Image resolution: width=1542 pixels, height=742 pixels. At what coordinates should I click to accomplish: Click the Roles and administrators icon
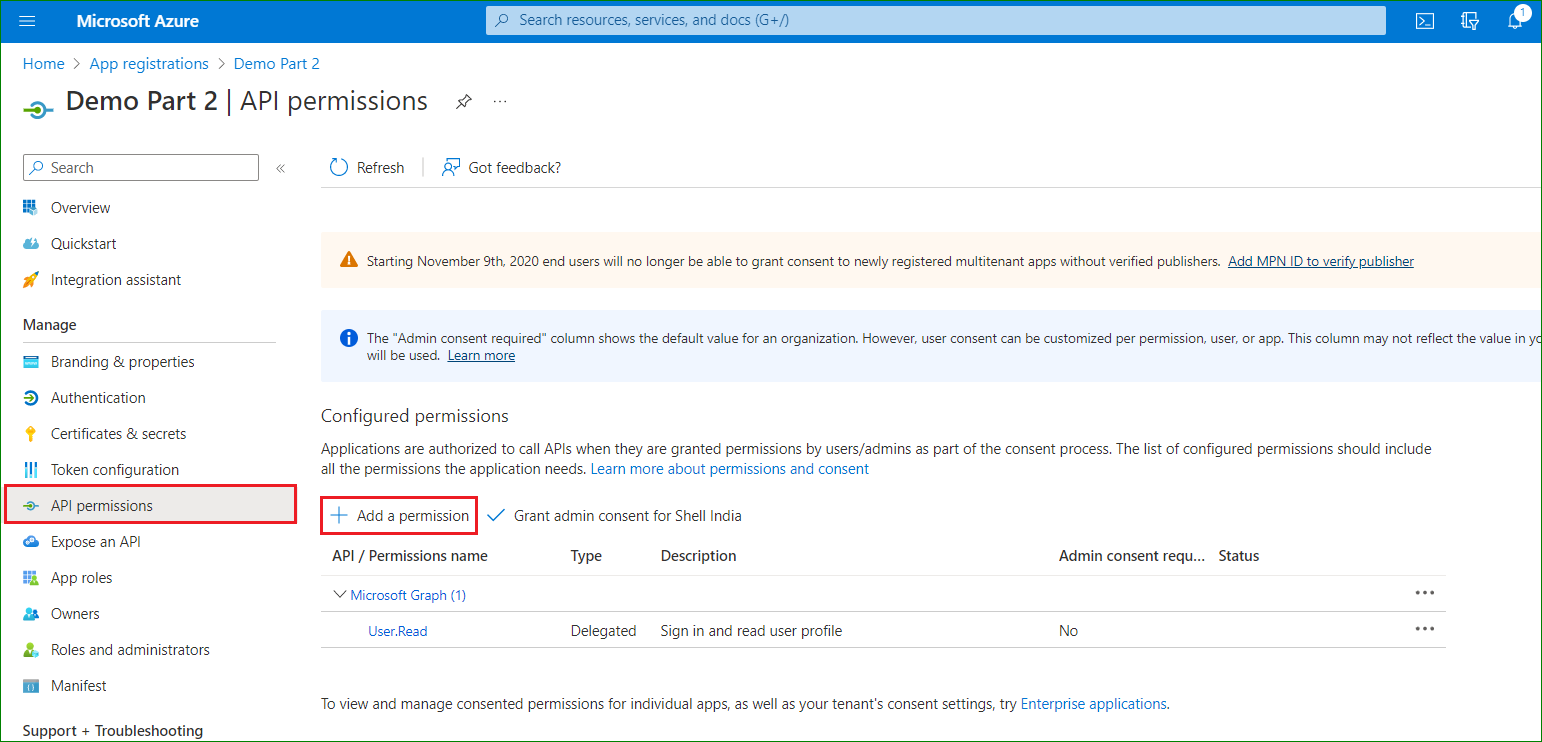(31, 650)
